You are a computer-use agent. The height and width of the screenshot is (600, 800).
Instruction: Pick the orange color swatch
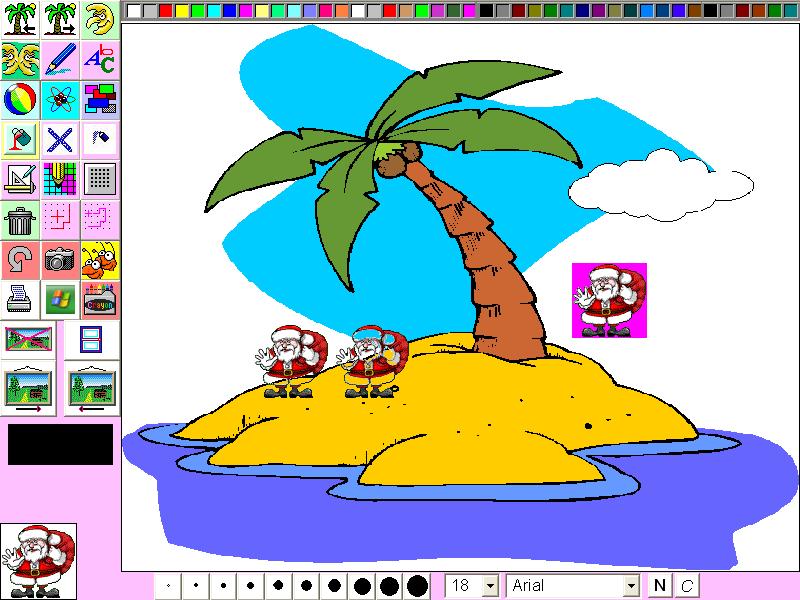342,10
